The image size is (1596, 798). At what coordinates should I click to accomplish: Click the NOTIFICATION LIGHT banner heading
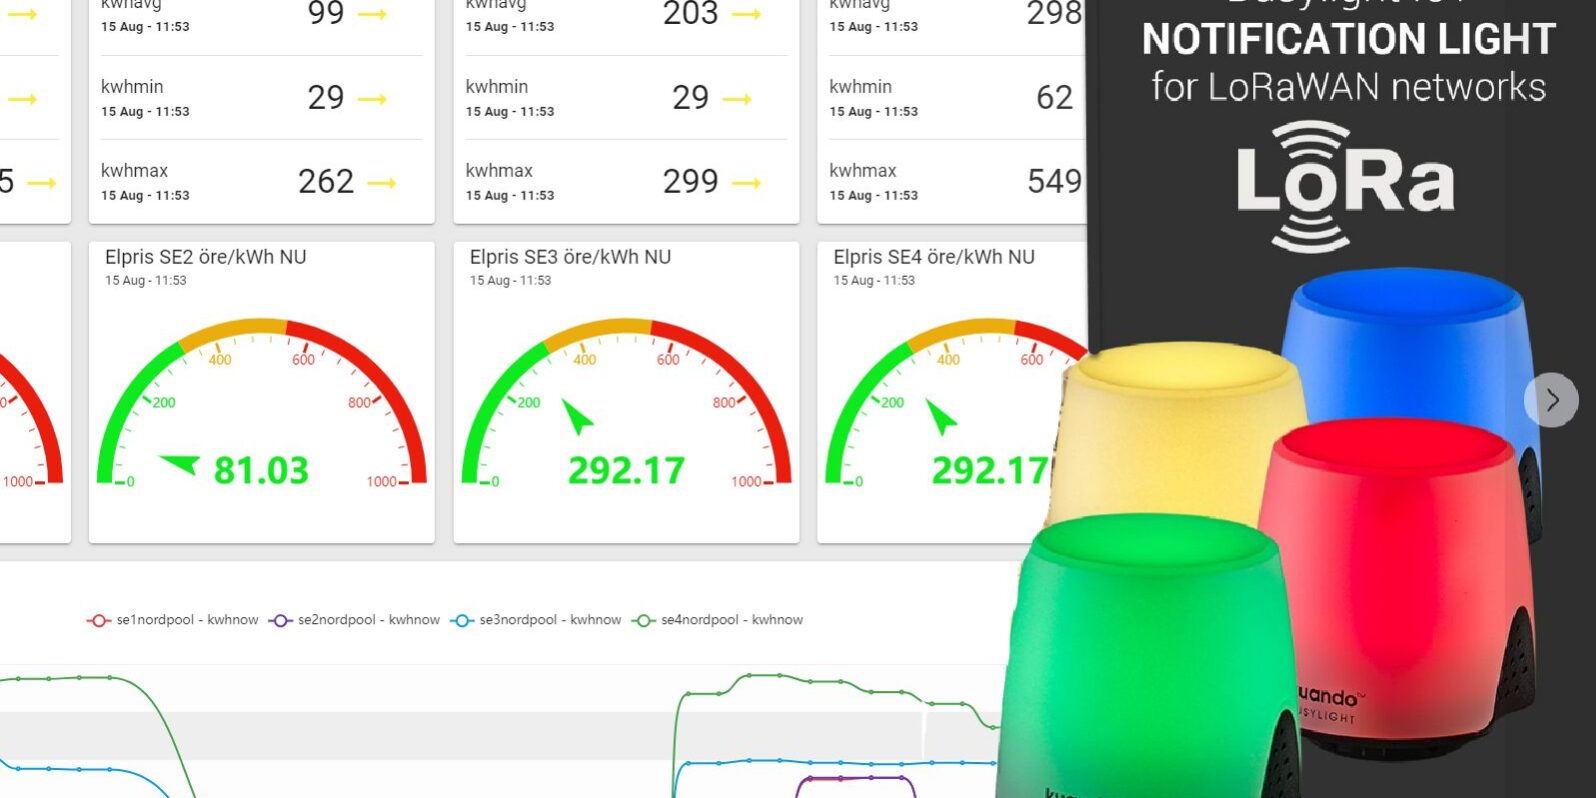[1348, 40]
